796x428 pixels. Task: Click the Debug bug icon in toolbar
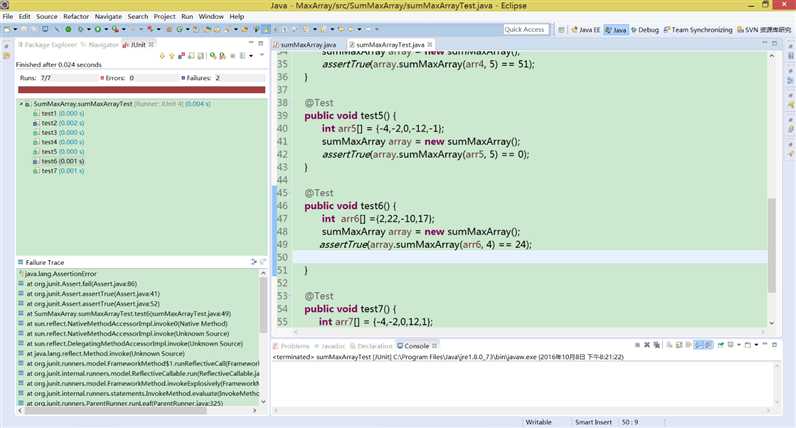81,29
